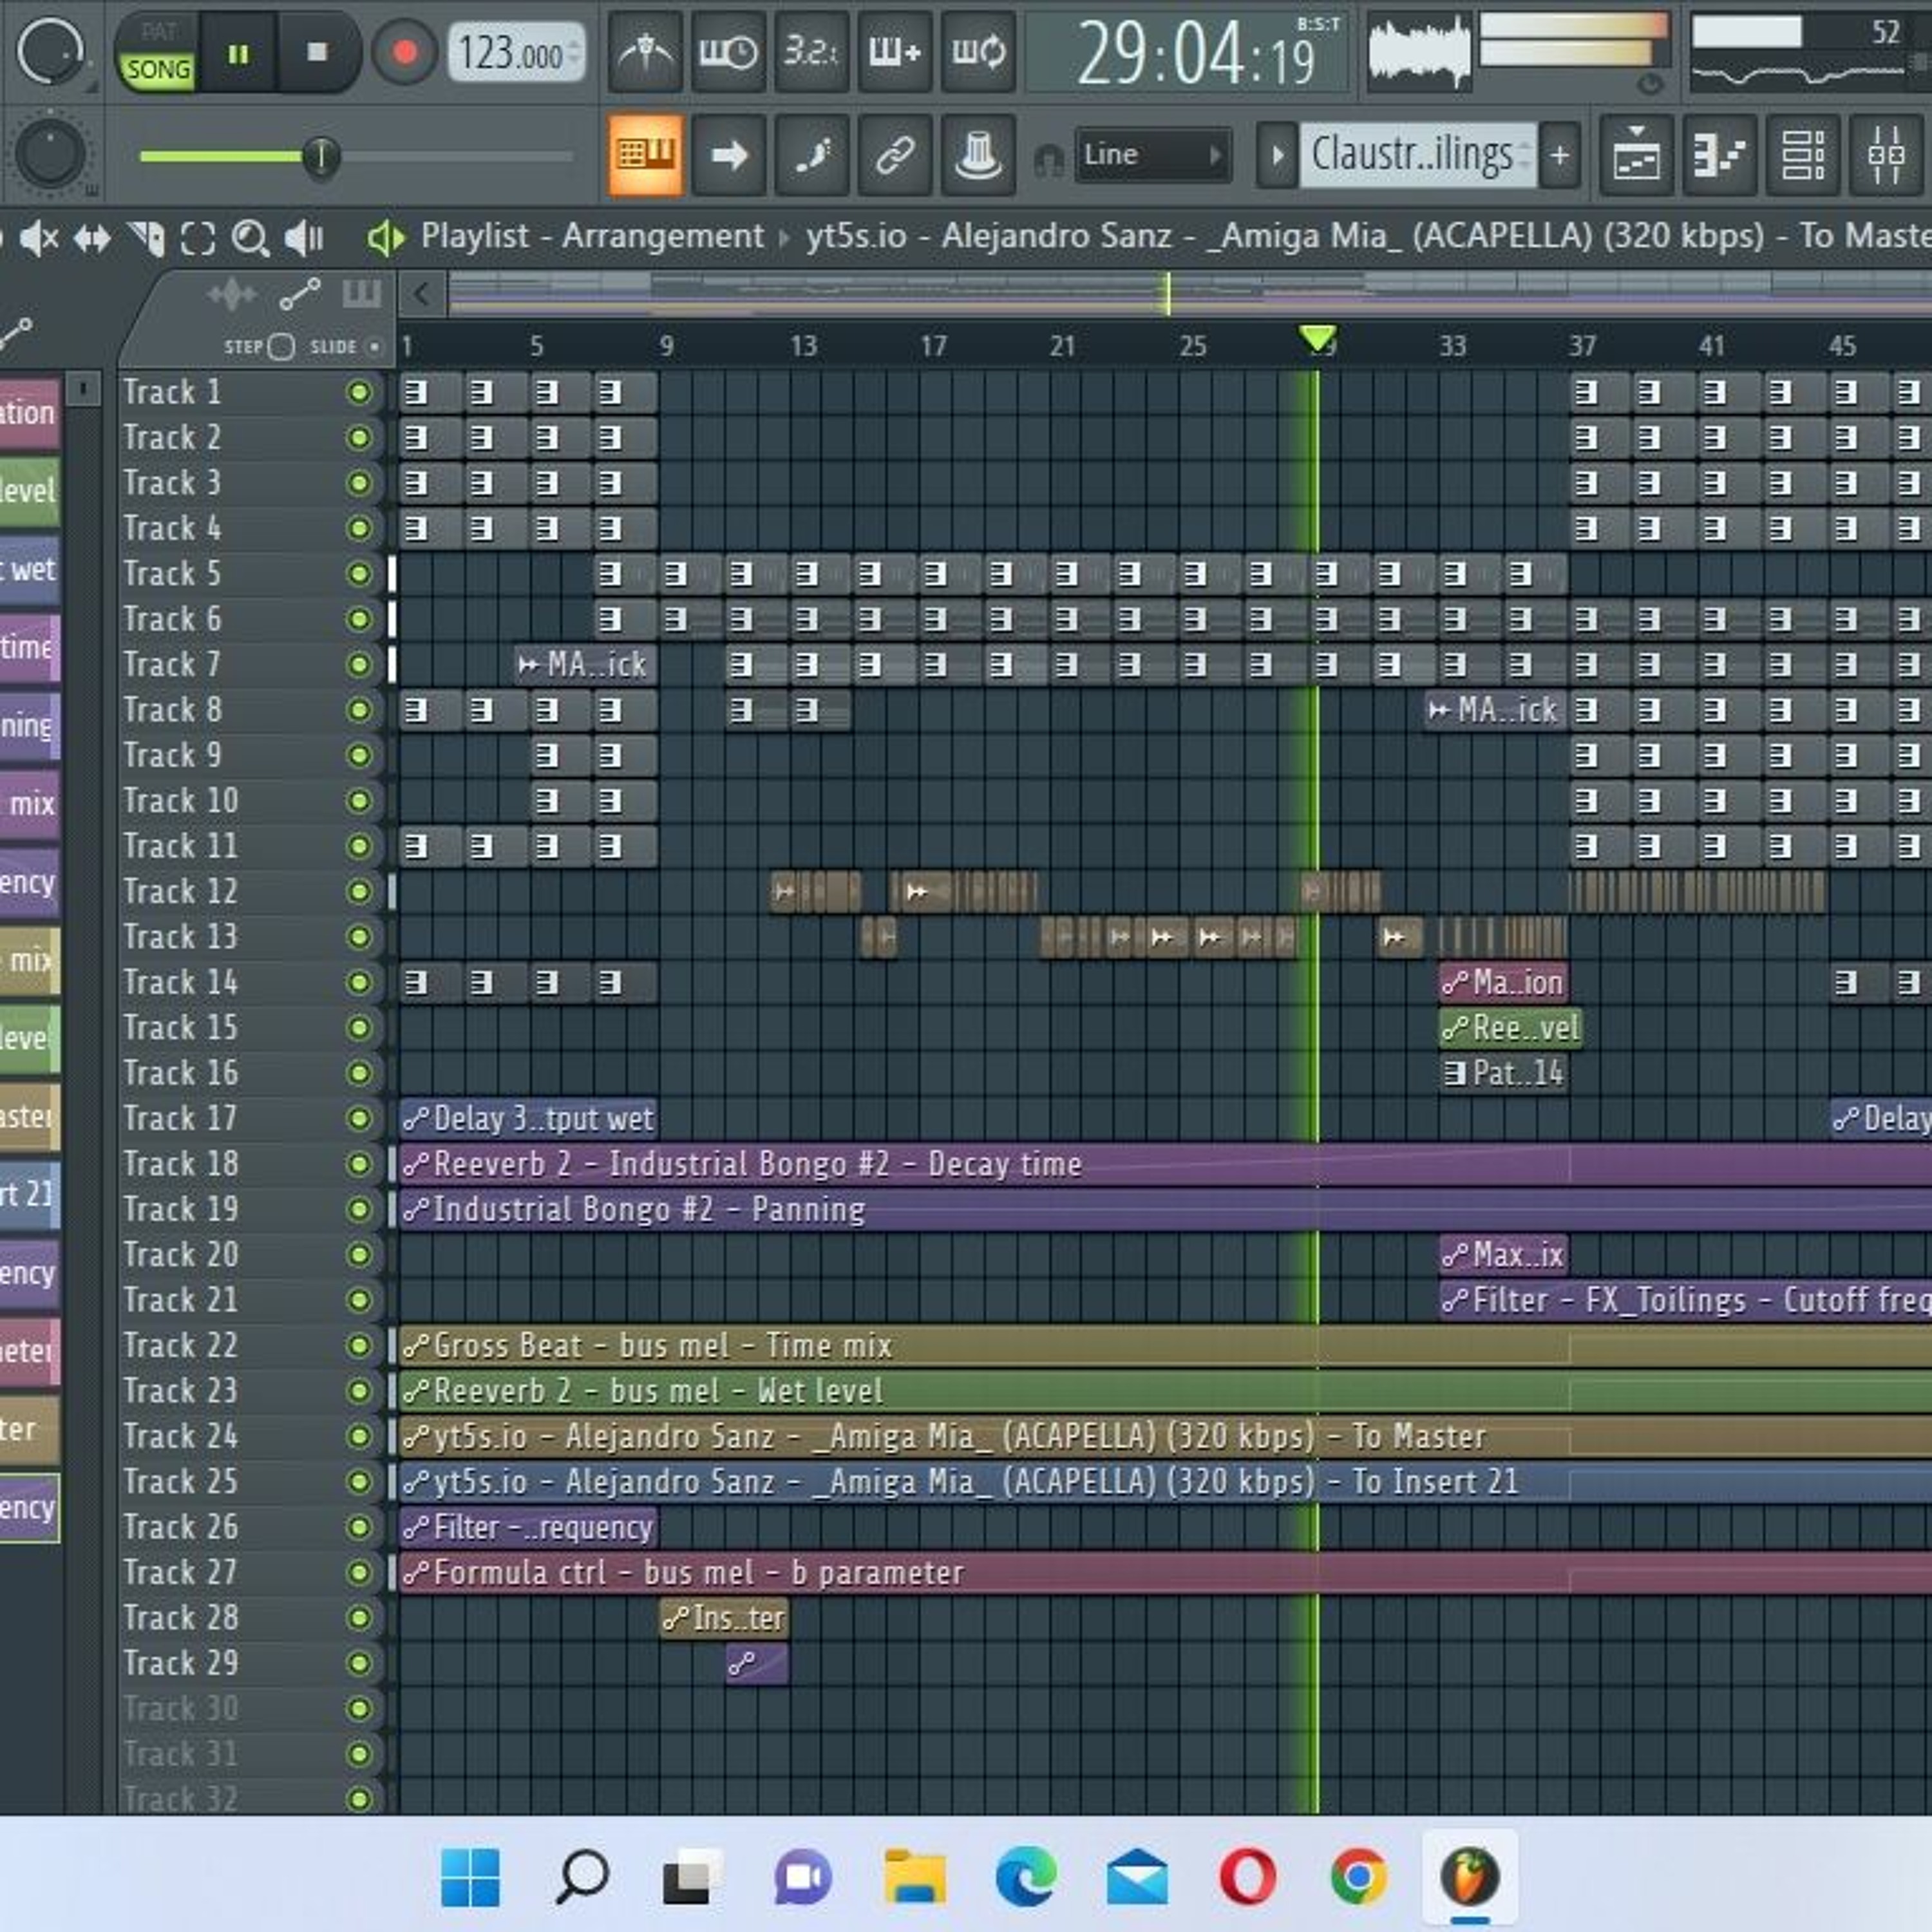This screenshot has width=1932, height=1932.
Task: Open File Explorer from taskbar
Action: [914, 1877]
